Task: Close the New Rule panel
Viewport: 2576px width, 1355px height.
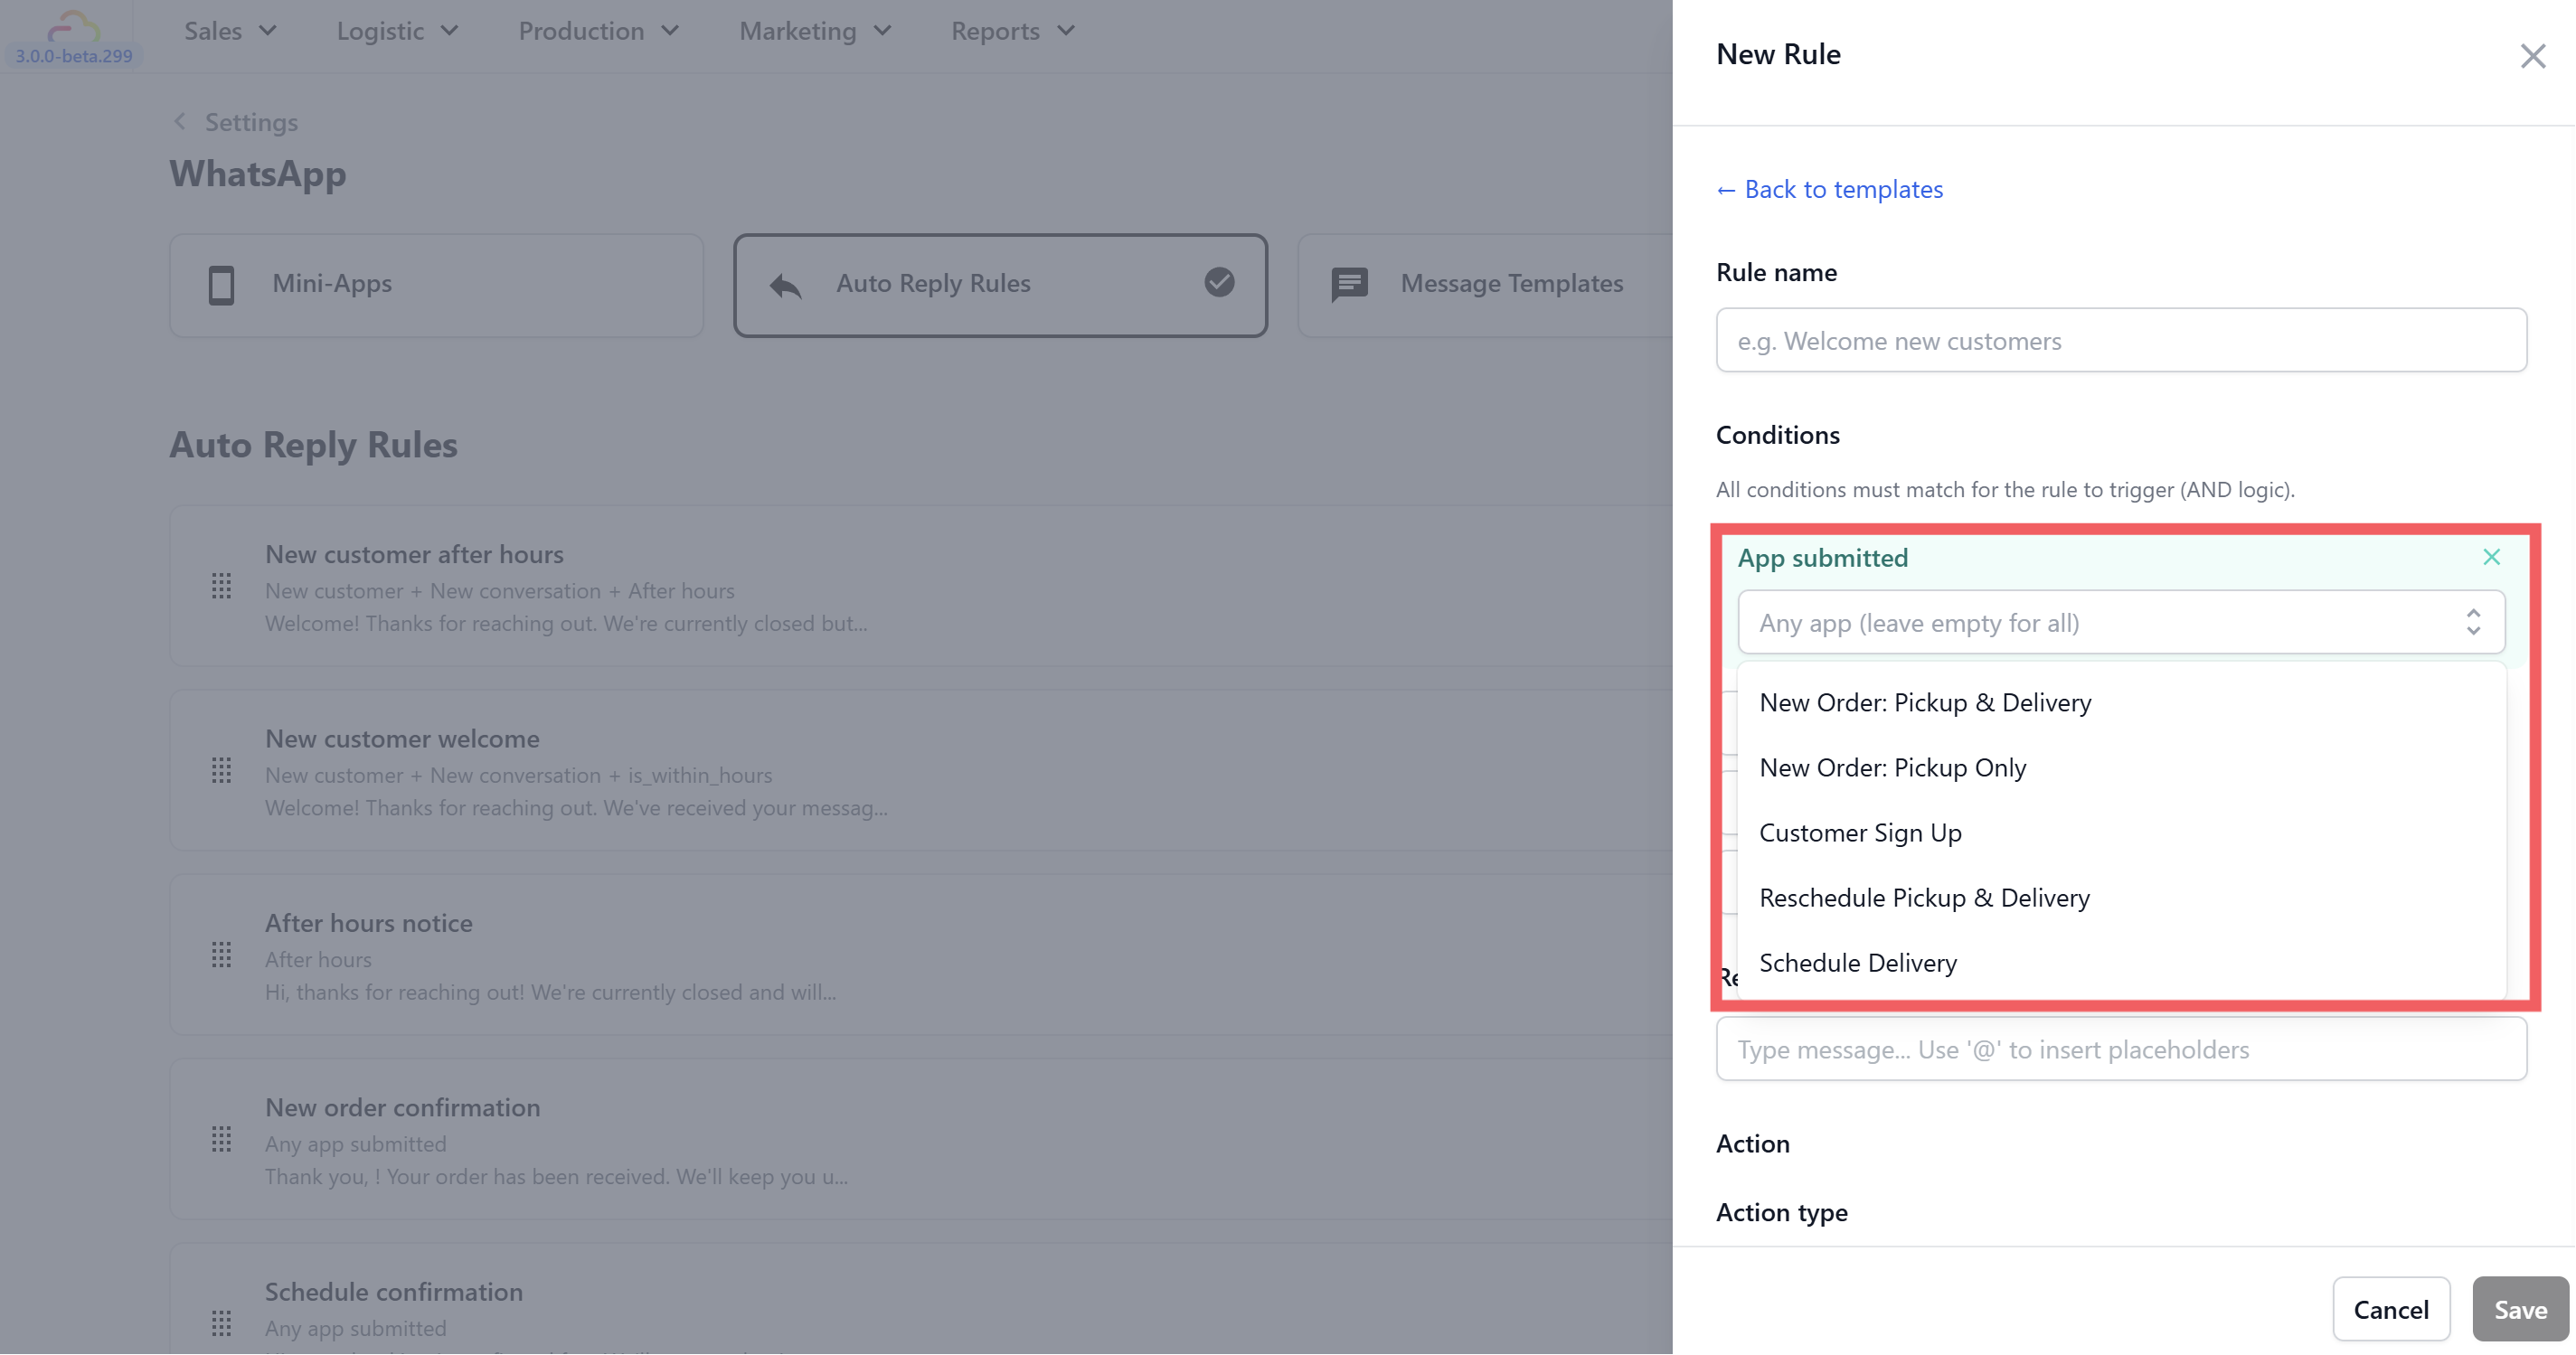Action: tap(2532, 56)
